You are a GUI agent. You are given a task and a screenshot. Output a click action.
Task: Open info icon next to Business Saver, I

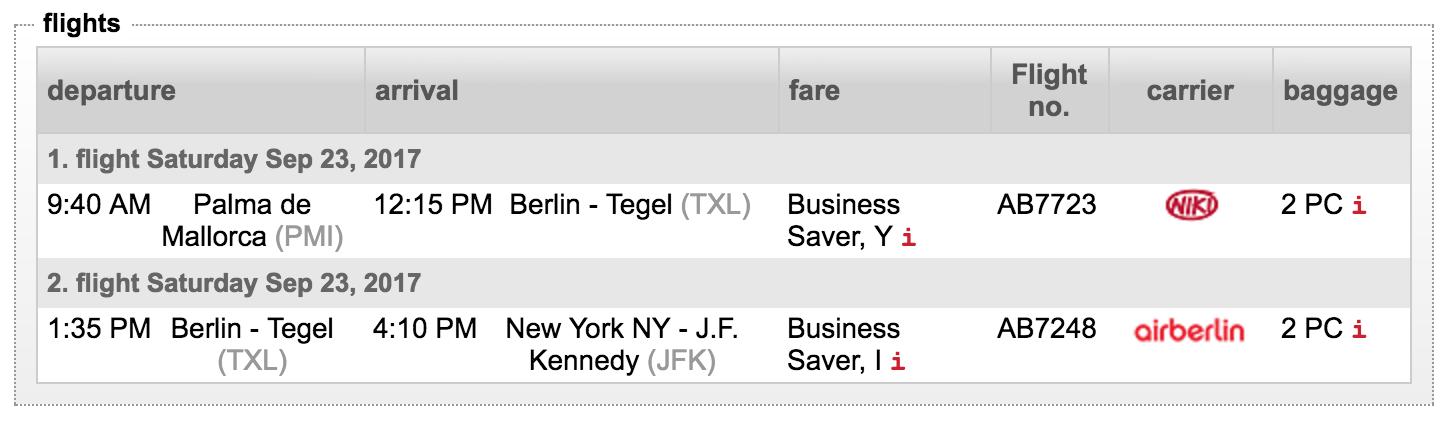coord(898,363)
